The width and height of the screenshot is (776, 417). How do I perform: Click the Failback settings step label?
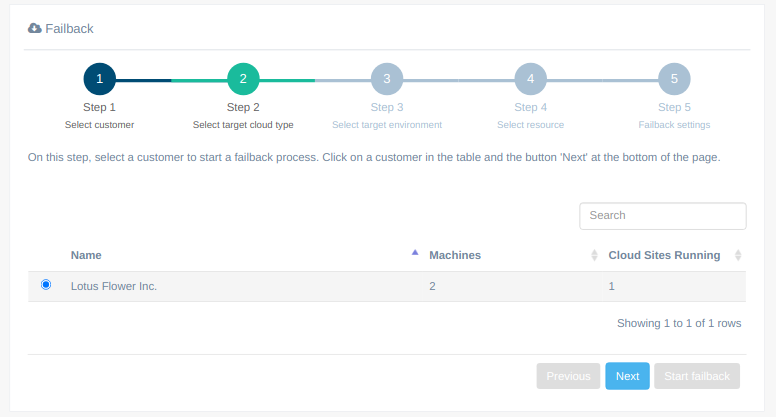[x=674, y=125]
